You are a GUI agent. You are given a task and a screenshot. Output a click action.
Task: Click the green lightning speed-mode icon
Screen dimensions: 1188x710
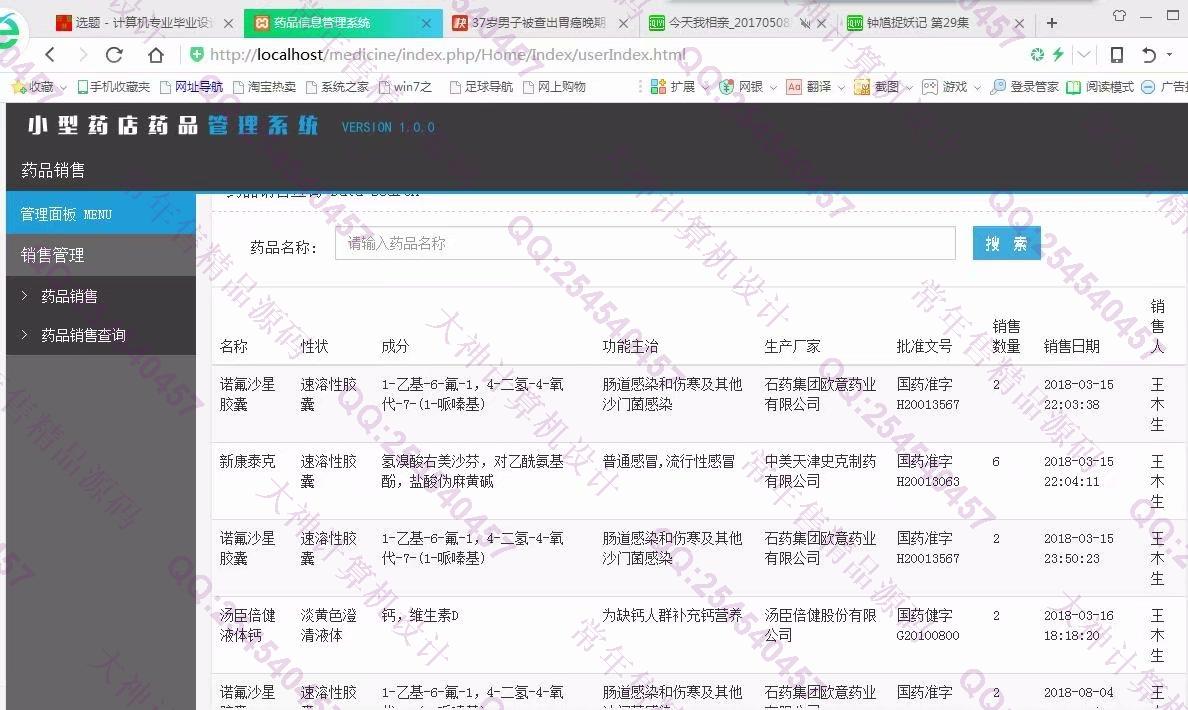pos(1058,54)
